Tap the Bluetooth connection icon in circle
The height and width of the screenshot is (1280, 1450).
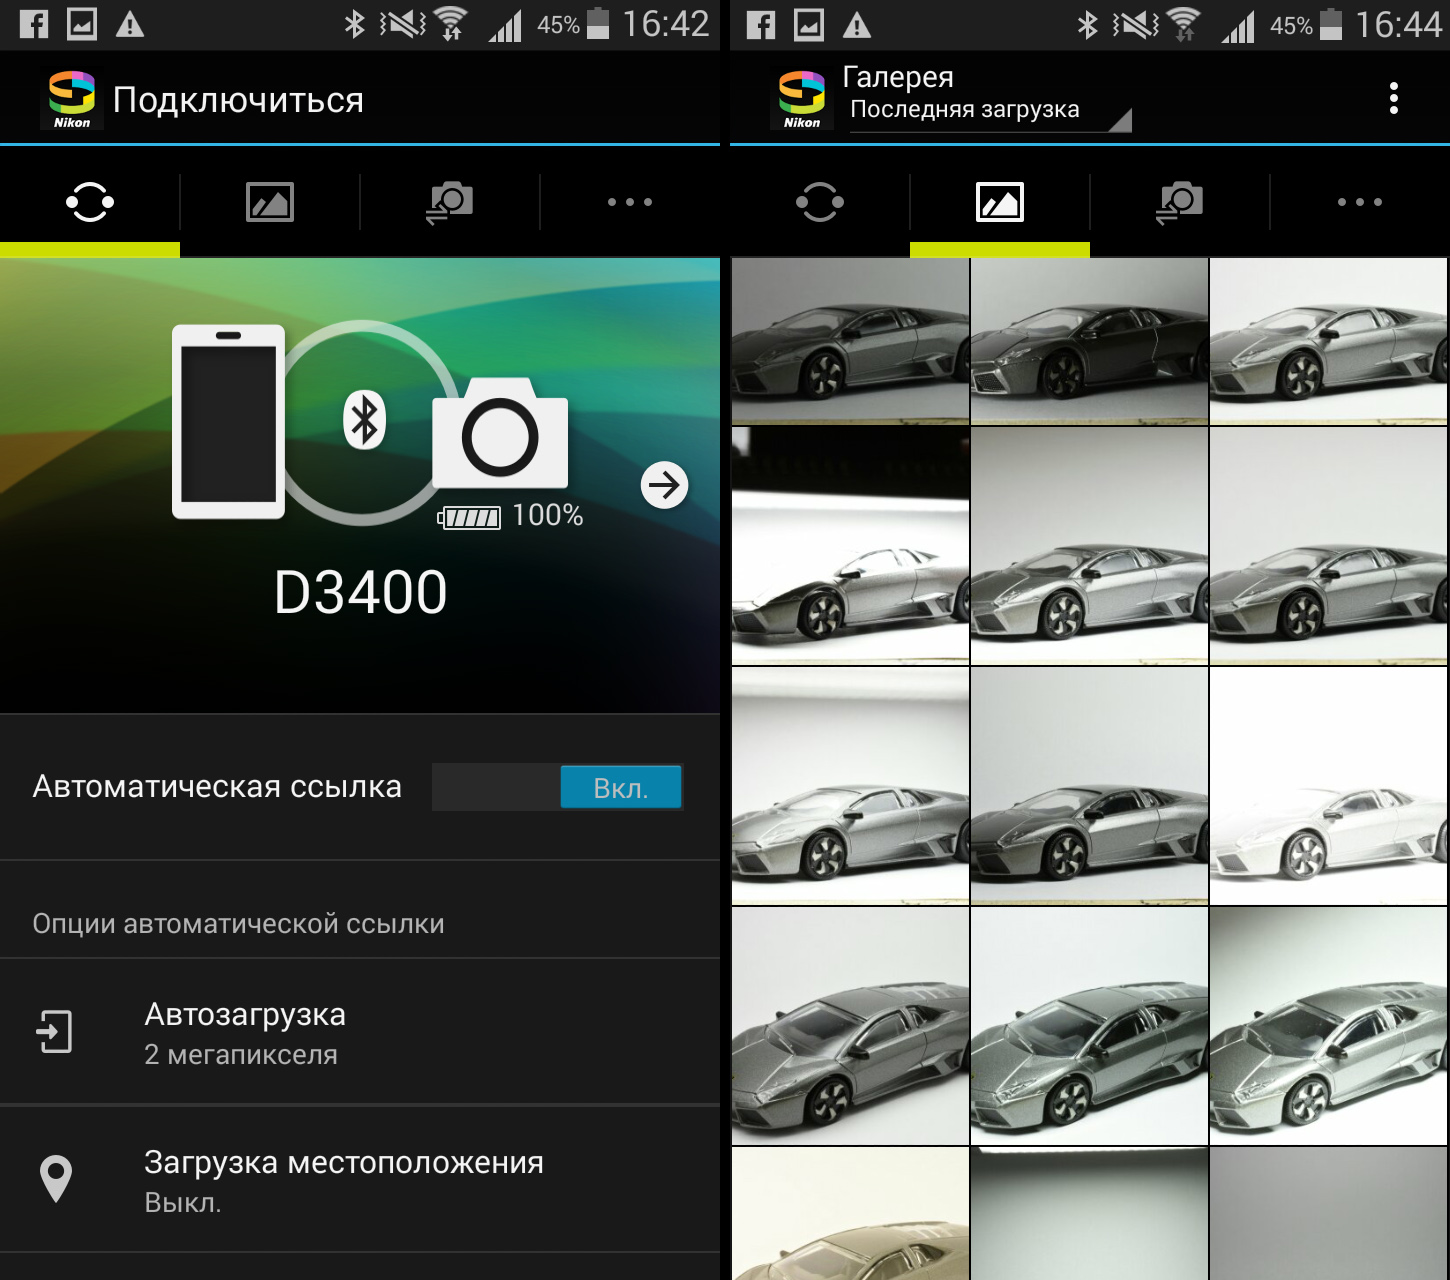point(364,420)
